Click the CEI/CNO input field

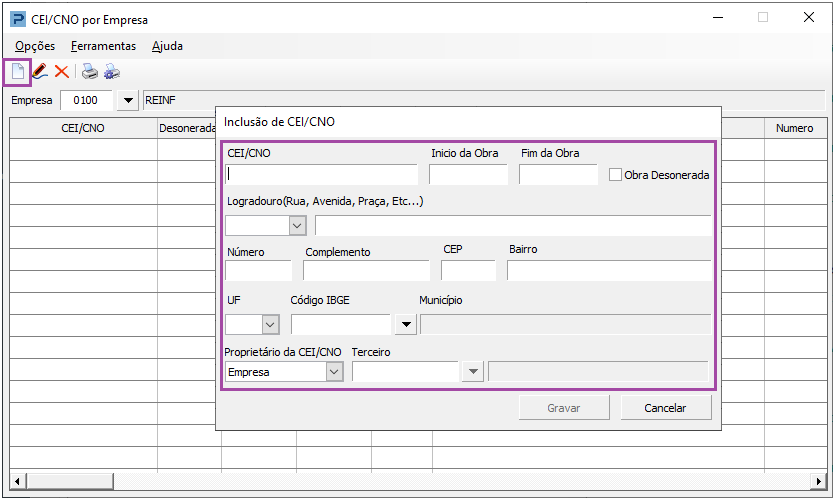click(x=321, y=175)
